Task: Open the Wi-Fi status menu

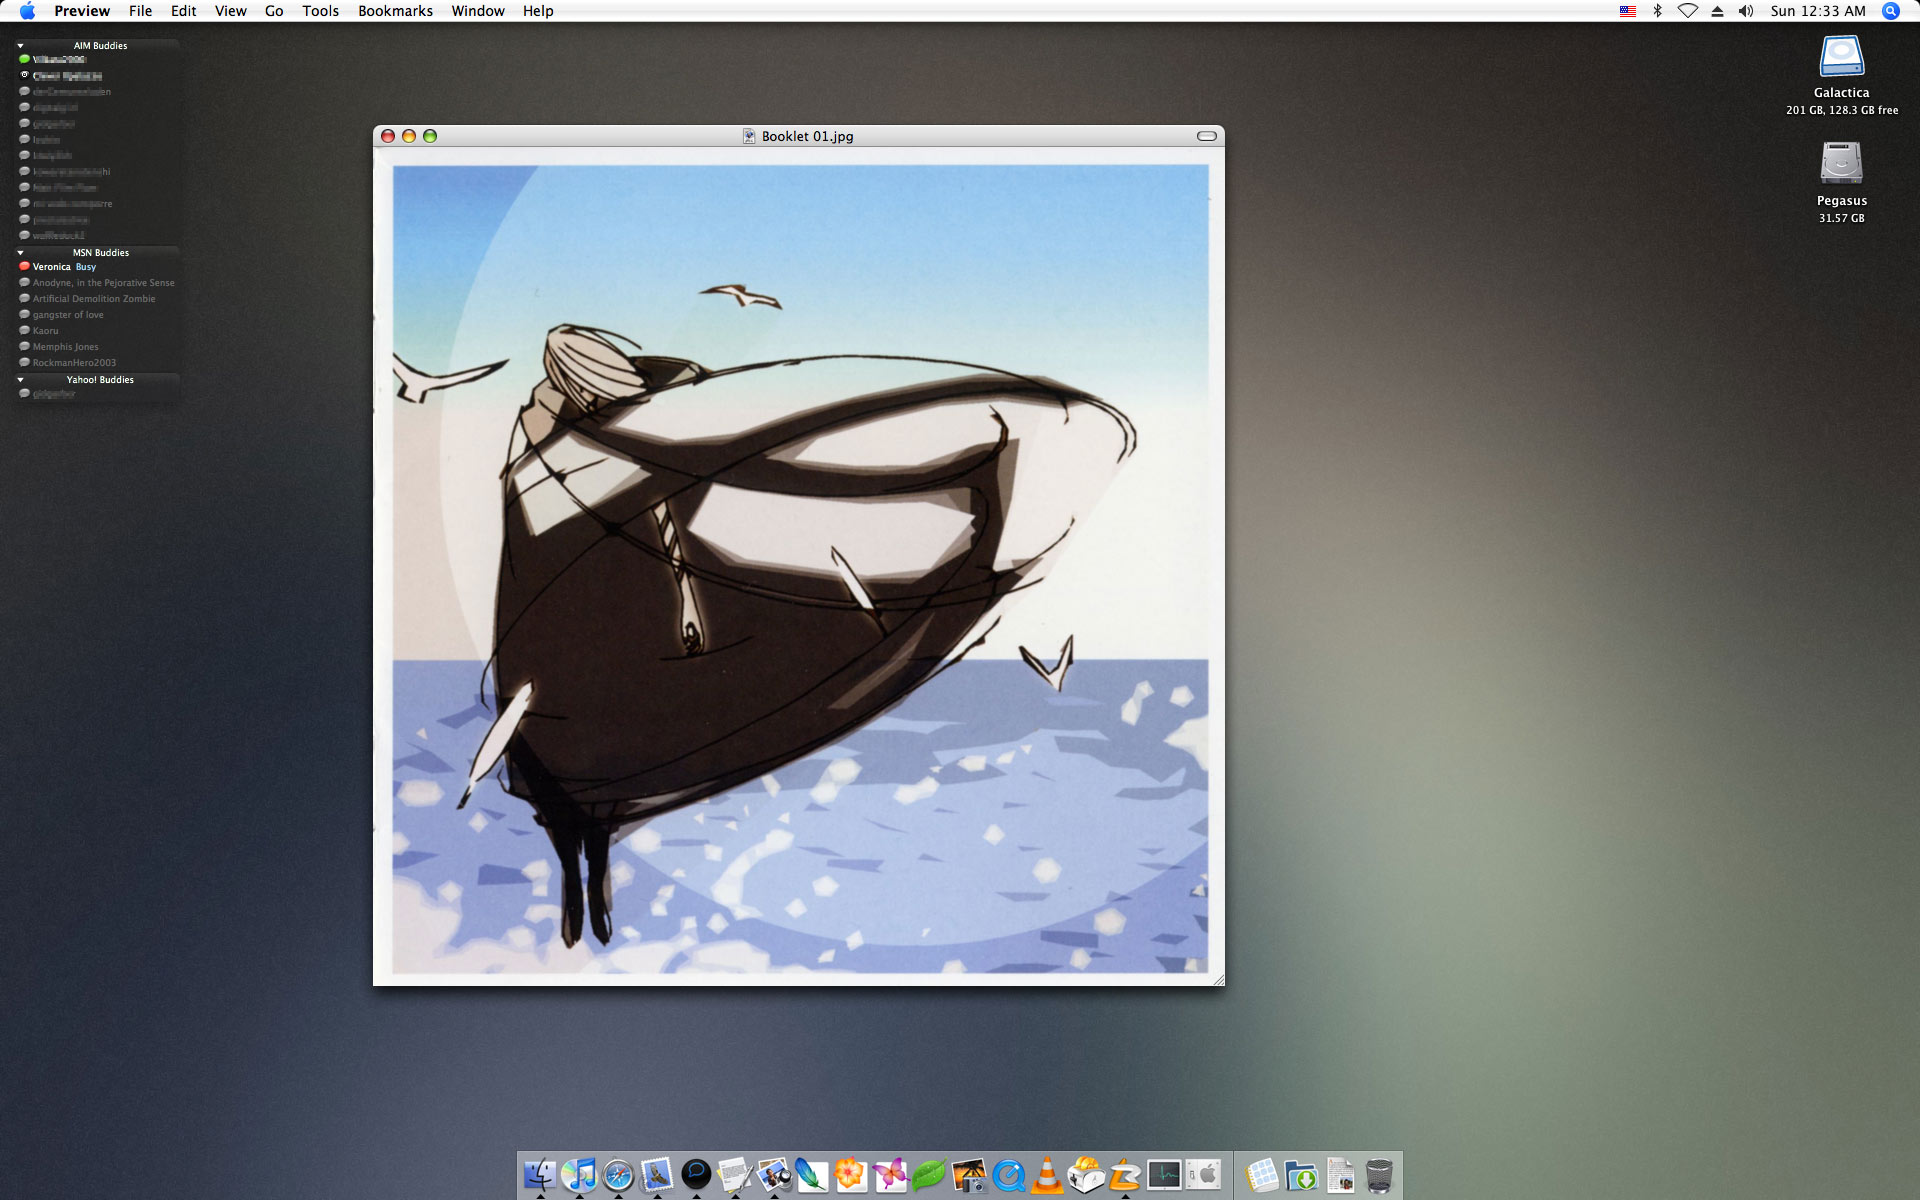Action: [x=1688, y=11]
